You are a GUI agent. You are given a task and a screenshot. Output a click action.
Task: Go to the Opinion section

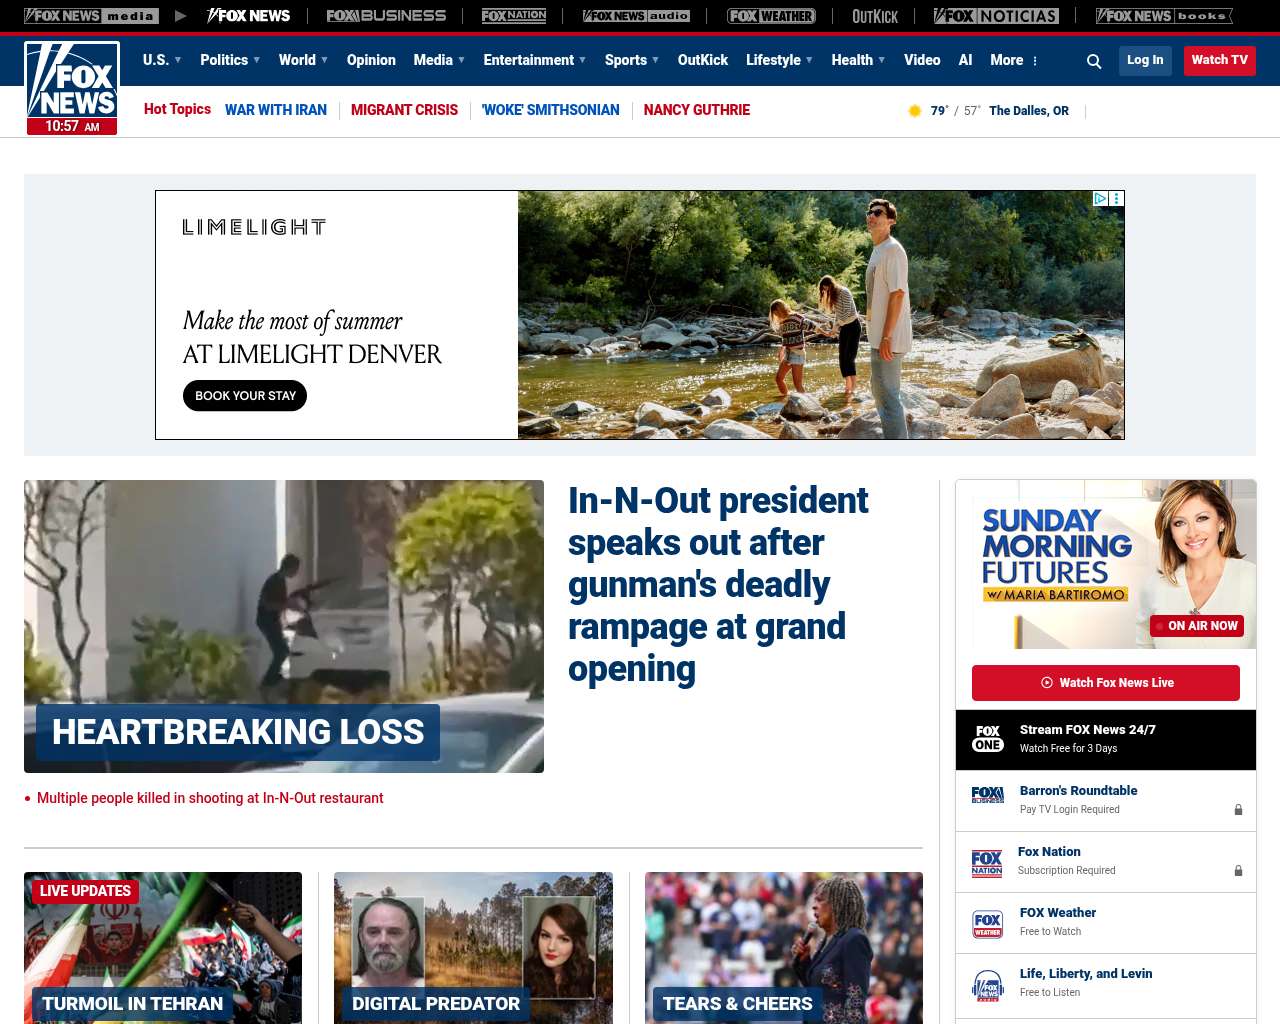(371, 60)
